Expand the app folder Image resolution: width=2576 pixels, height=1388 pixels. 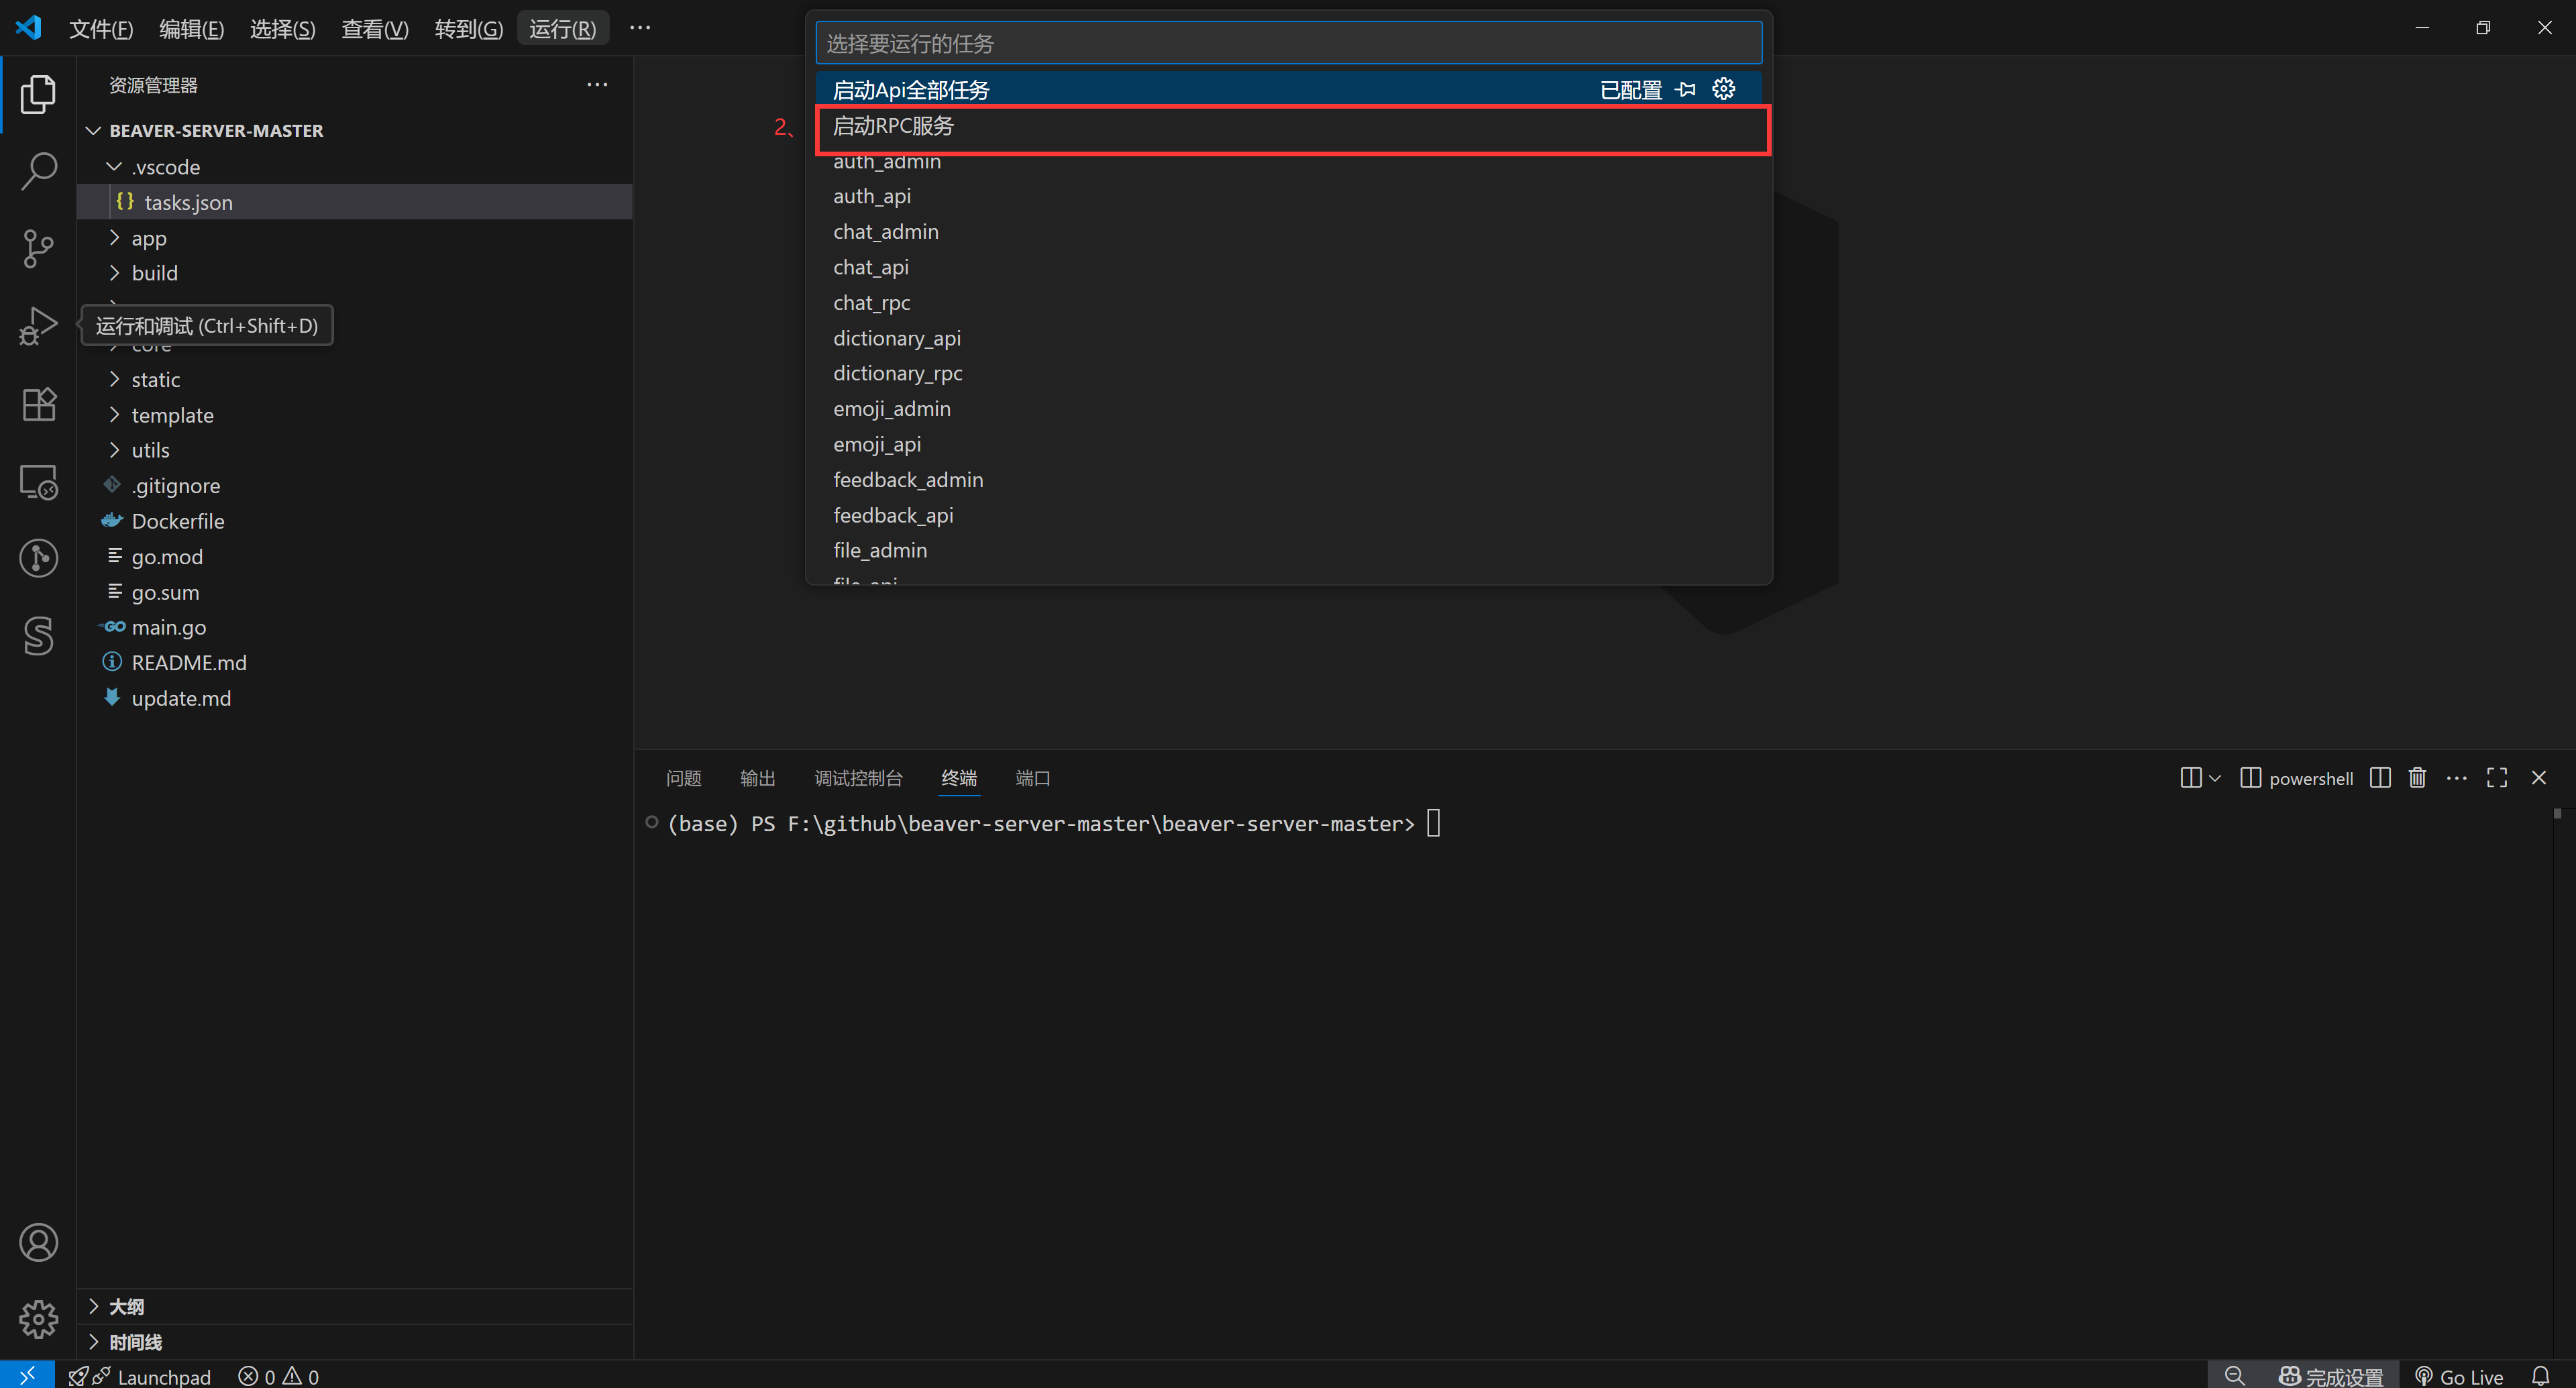(114, 238)
